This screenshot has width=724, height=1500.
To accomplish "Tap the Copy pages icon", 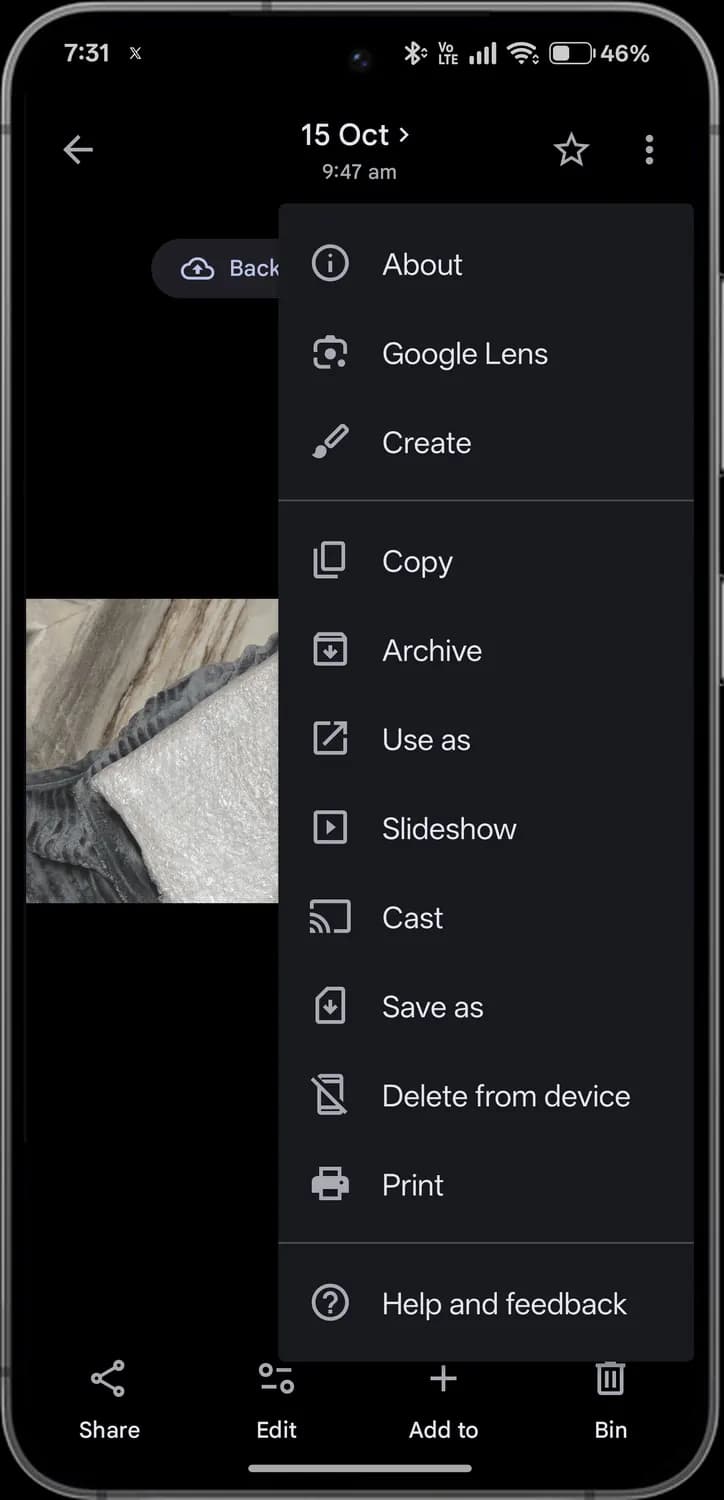I will point(330,561).
